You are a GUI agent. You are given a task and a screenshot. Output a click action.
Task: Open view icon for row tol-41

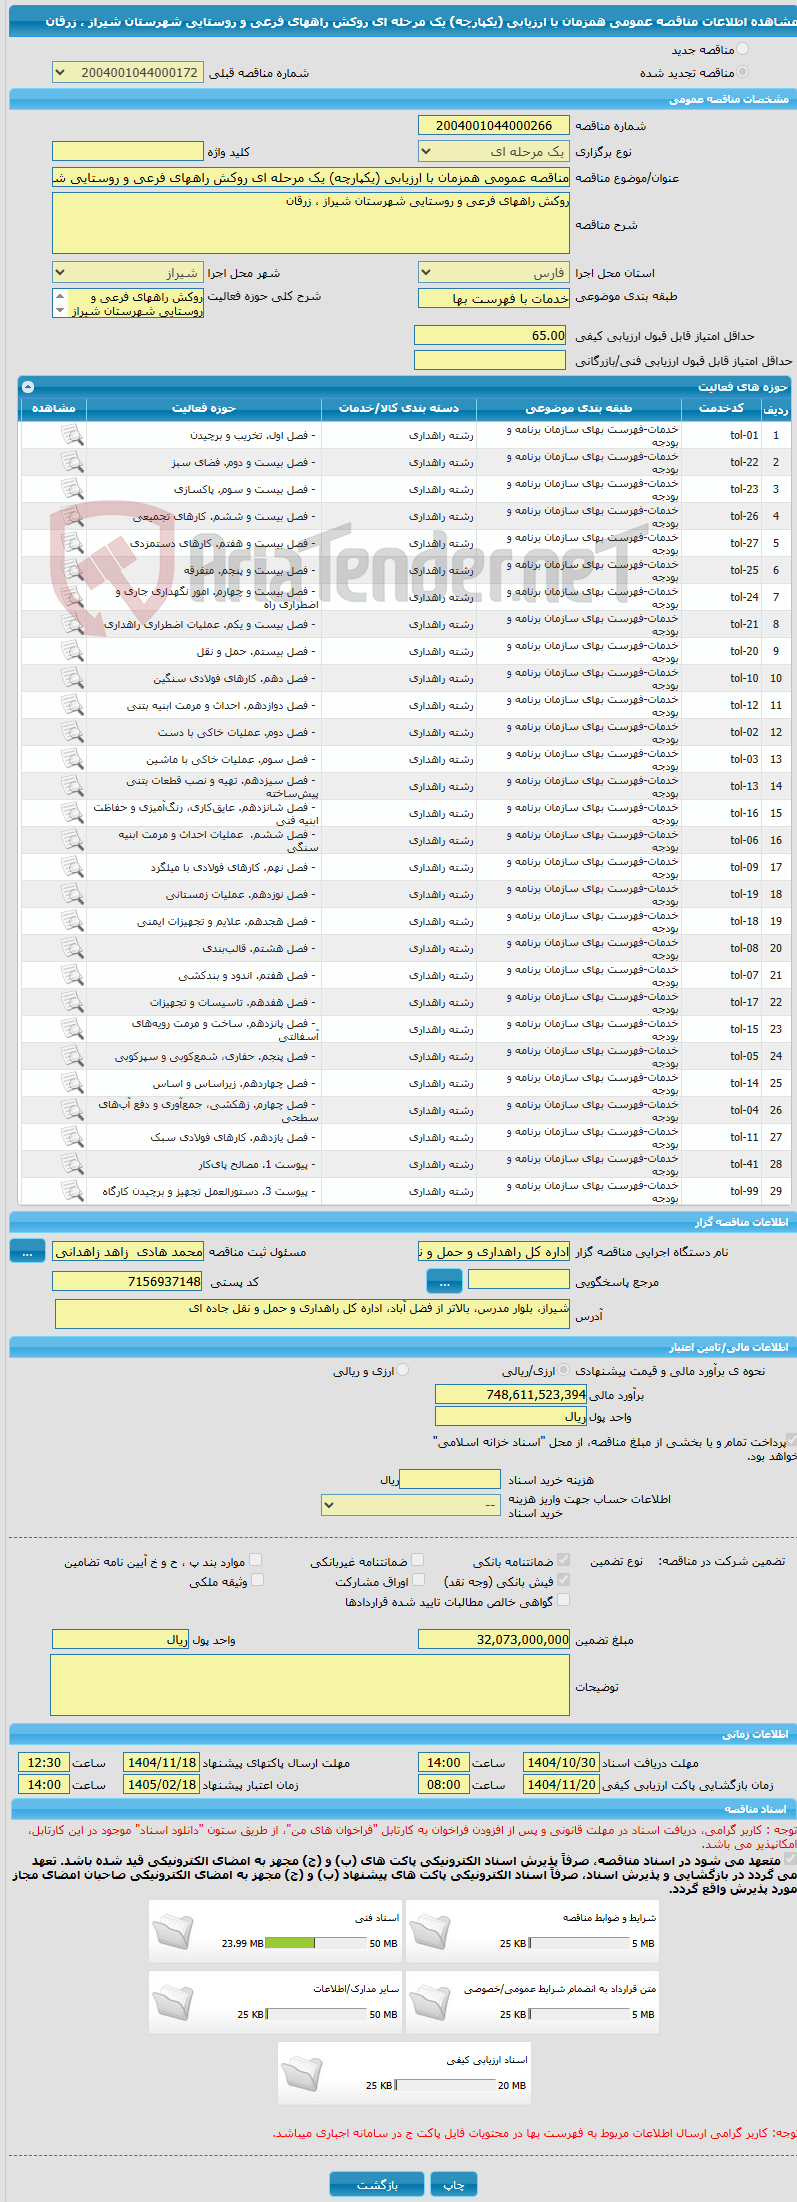pos(72,1164)
